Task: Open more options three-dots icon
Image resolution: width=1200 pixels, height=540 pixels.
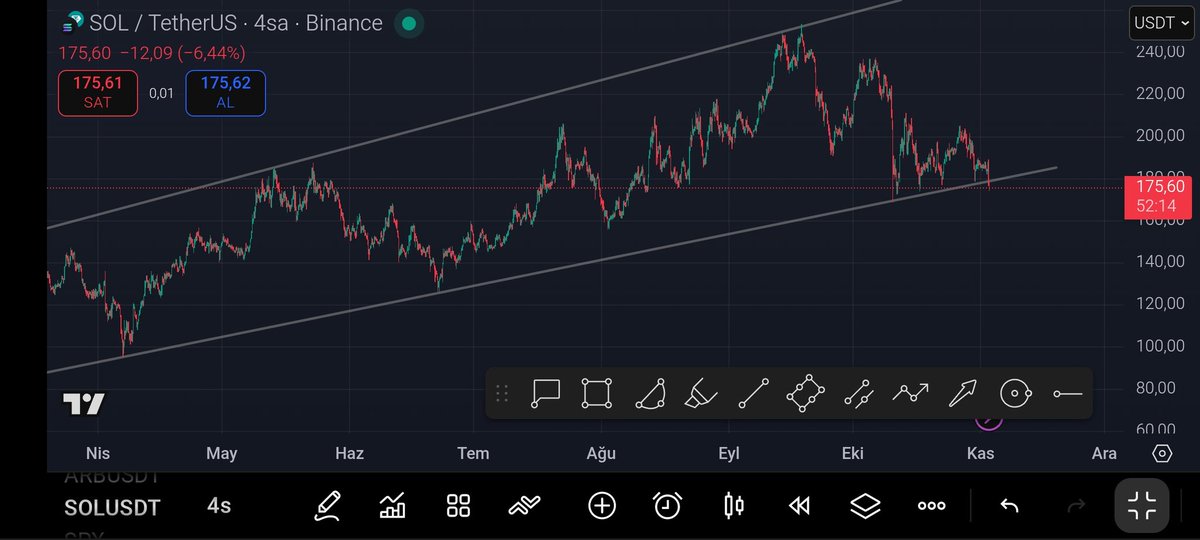Action: tap(931, 506)
